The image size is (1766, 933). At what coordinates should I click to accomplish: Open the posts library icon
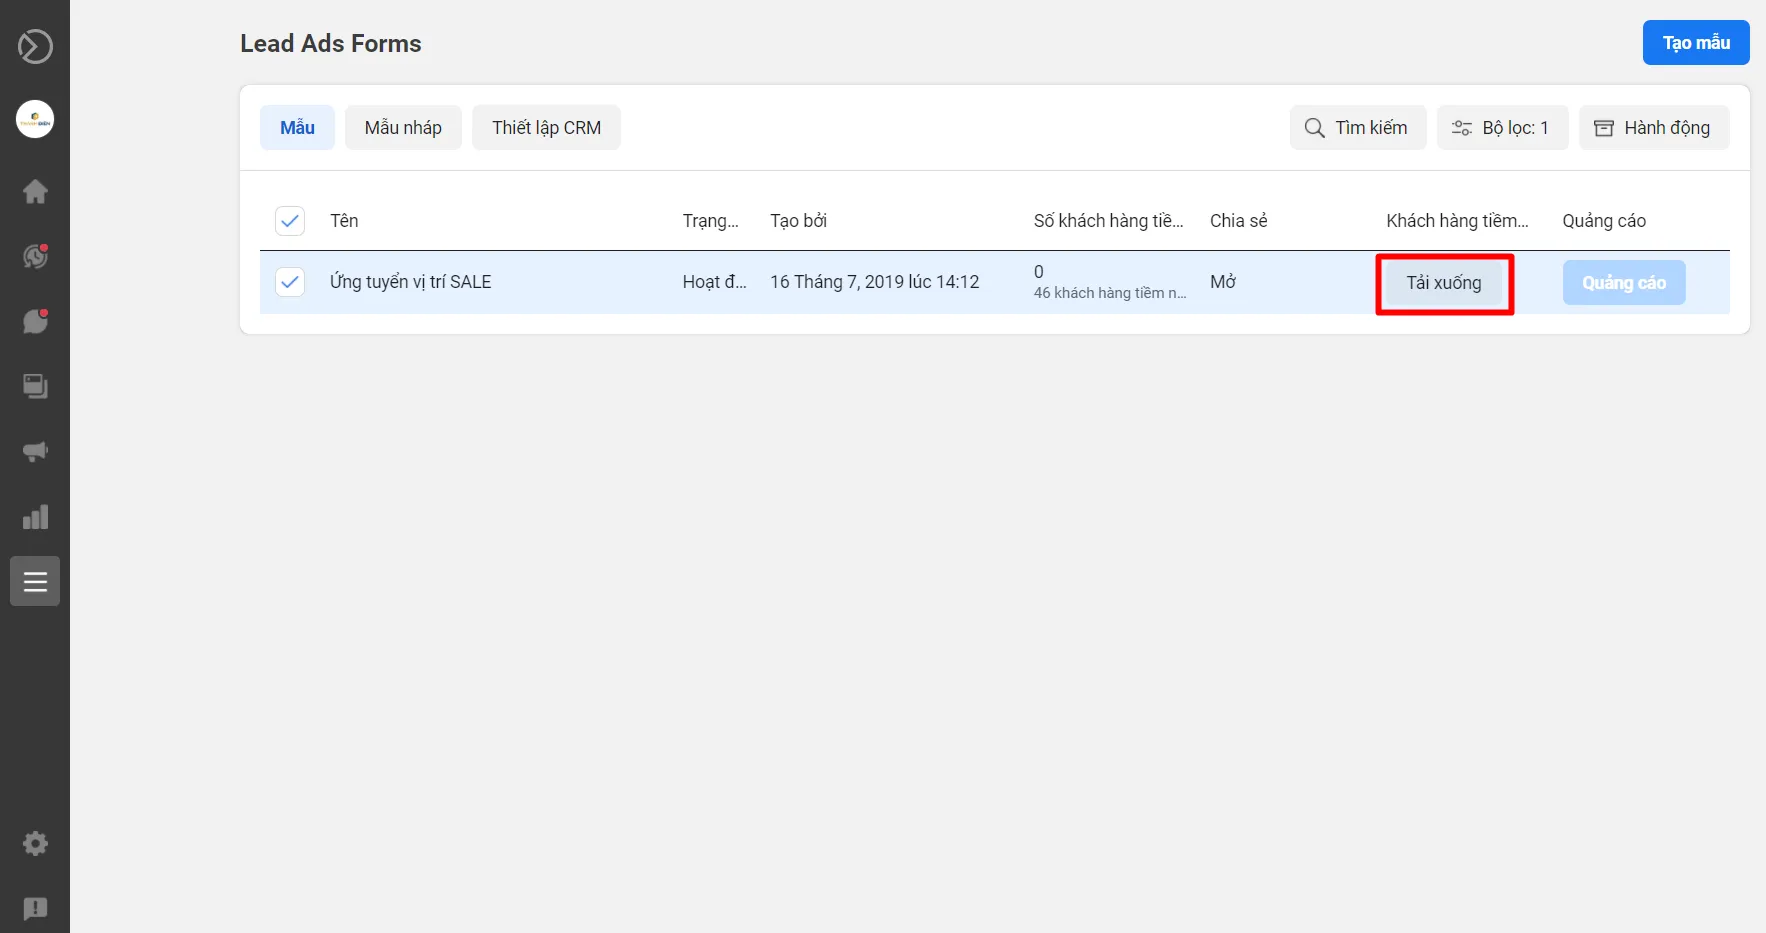click(x=35, y=386)
